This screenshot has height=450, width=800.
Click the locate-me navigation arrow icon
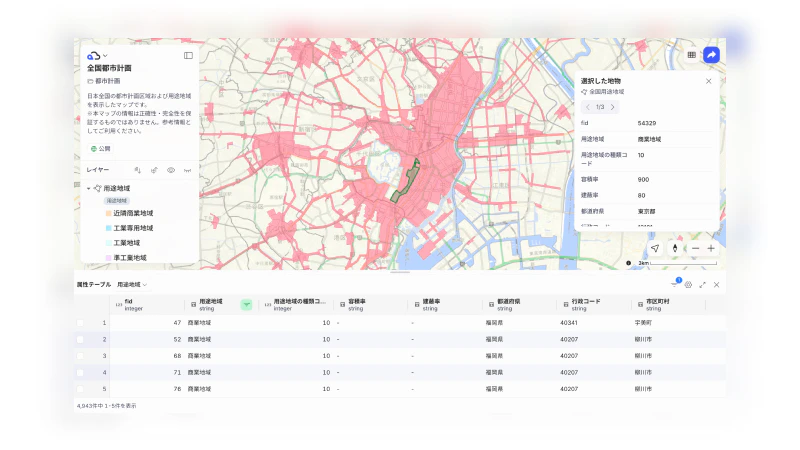tap(655, 248)
